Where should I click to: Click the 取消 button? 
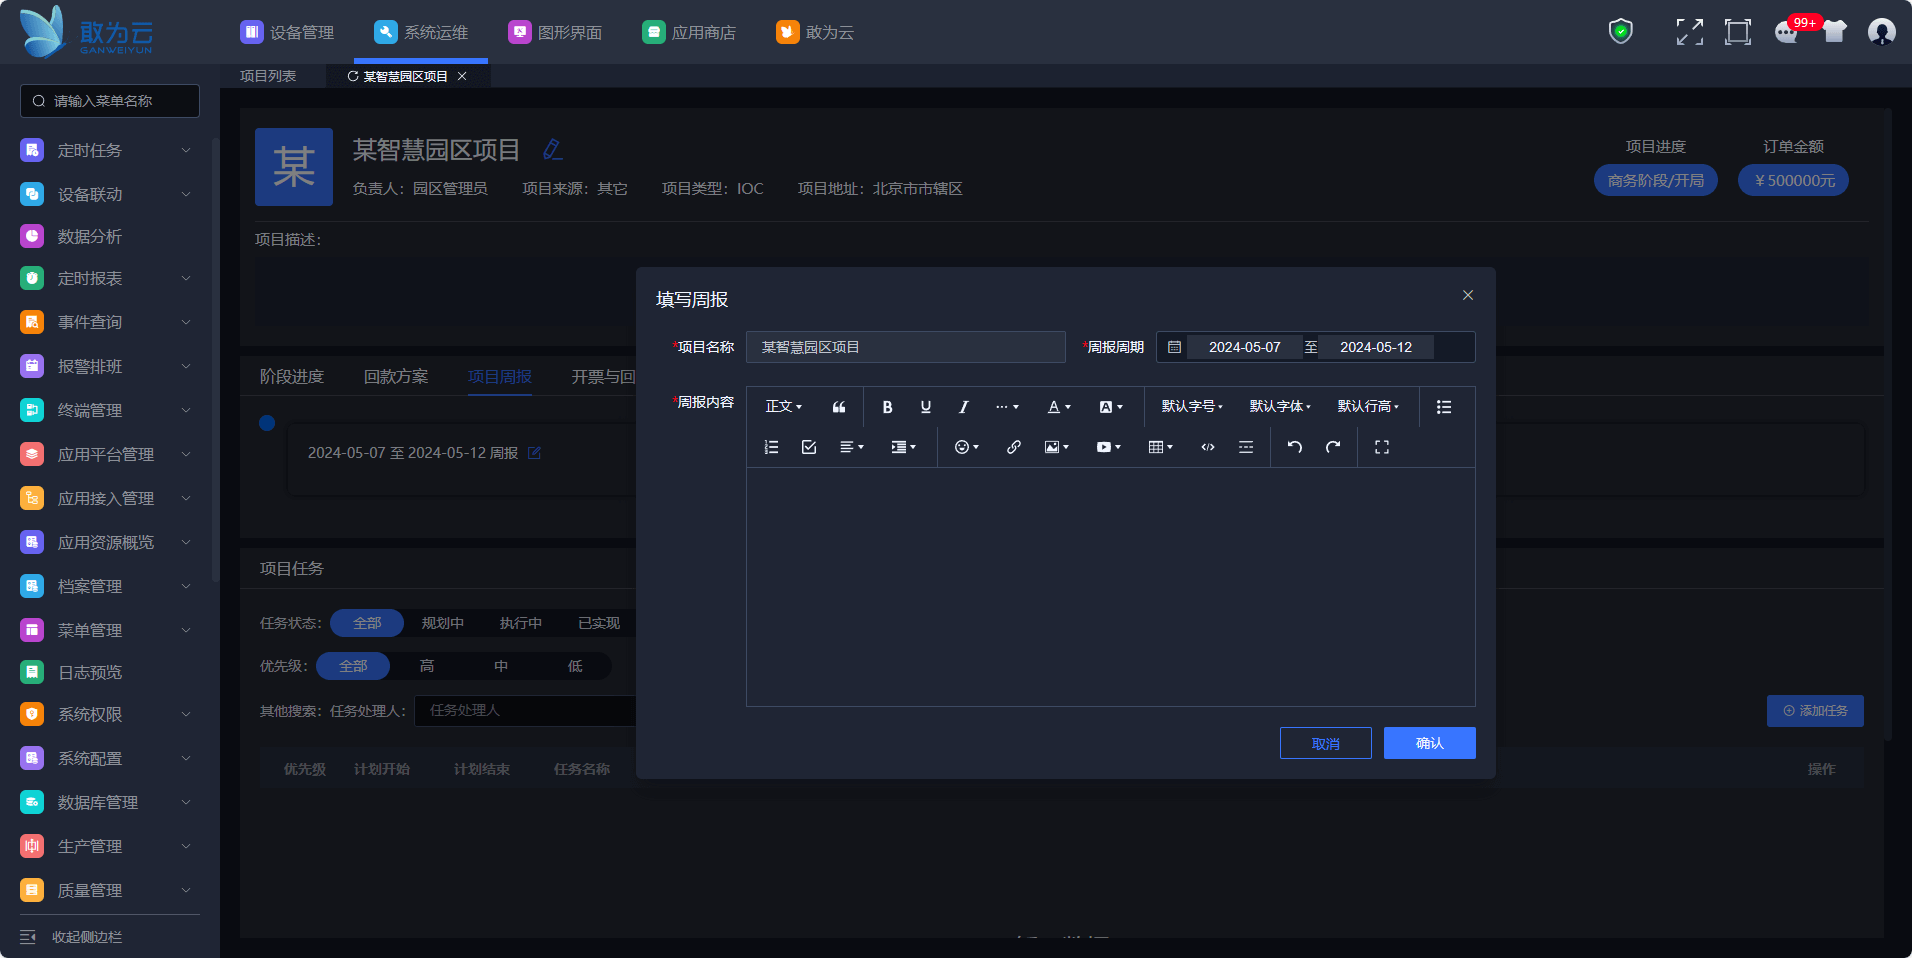coord(1325,743)
